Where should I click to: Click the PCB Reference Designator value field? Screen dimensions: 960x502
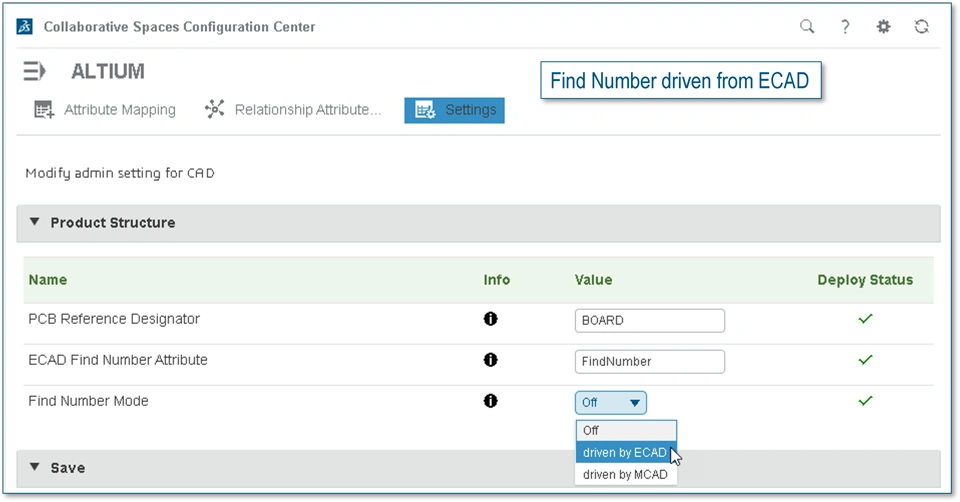click(x=650, y=321)
